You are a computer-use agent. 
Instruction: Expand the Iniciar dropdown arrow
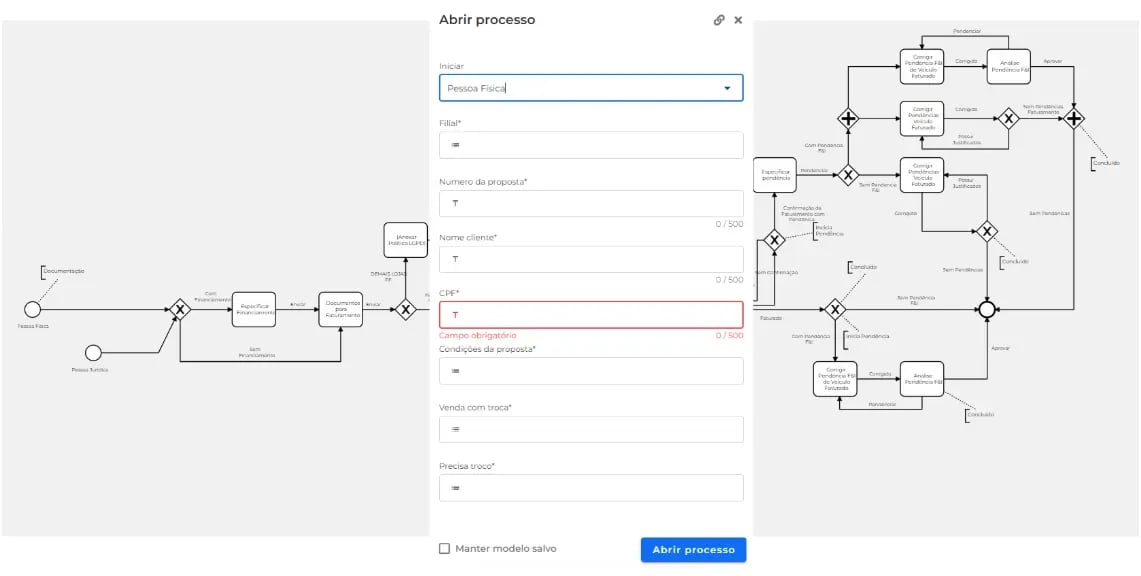click(x=727, y=88)
